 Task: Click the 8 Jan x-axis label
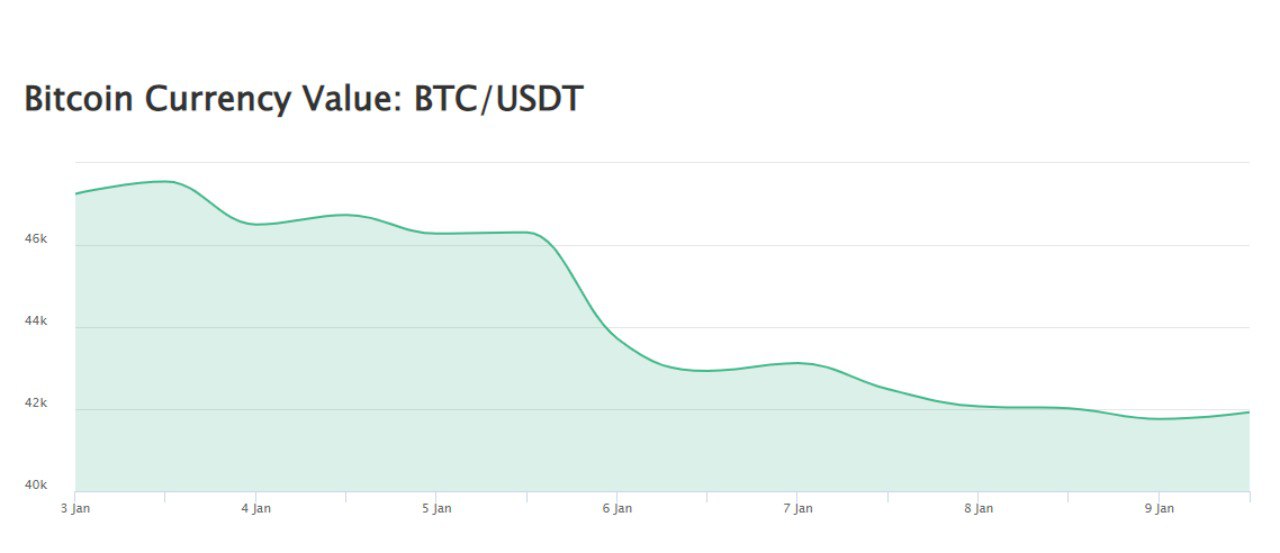pos(978,509)
